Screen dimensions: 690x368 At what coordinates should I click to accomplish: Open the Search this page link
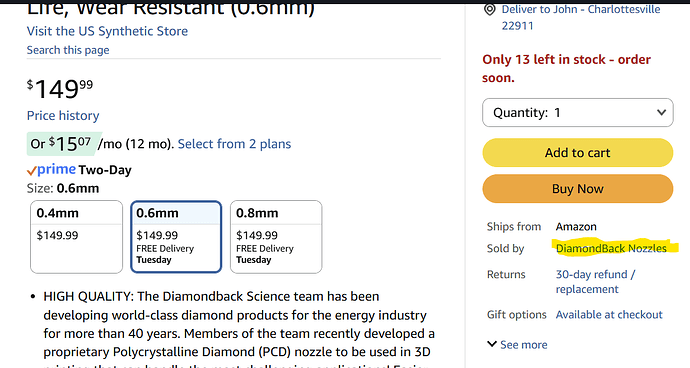(x=68, y=50)
